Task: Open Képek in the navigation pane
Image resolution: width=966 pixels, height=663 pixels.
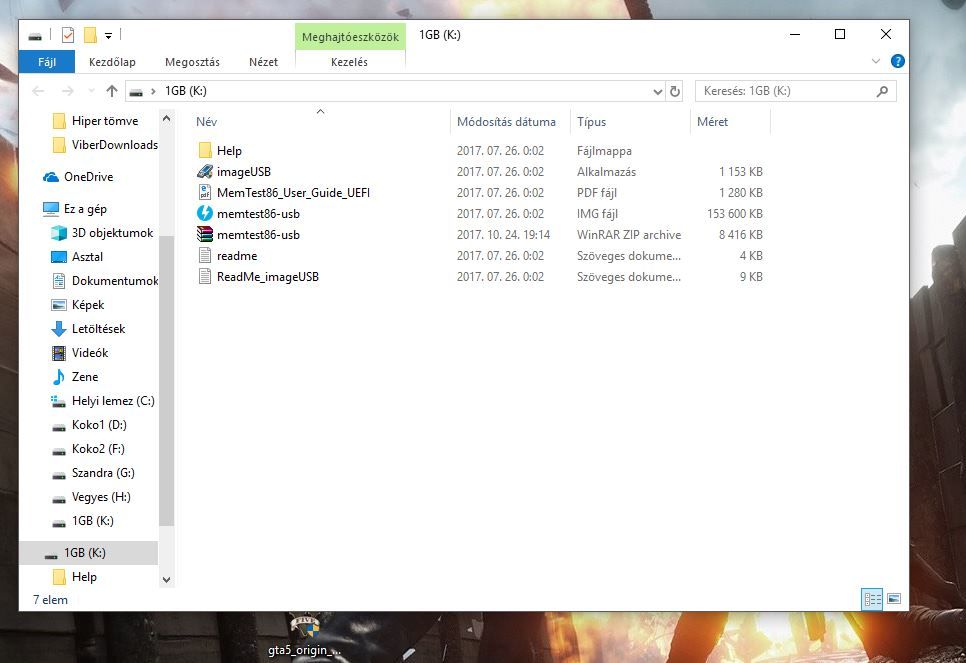Action: pyautogui.click(x=87, y=305)
